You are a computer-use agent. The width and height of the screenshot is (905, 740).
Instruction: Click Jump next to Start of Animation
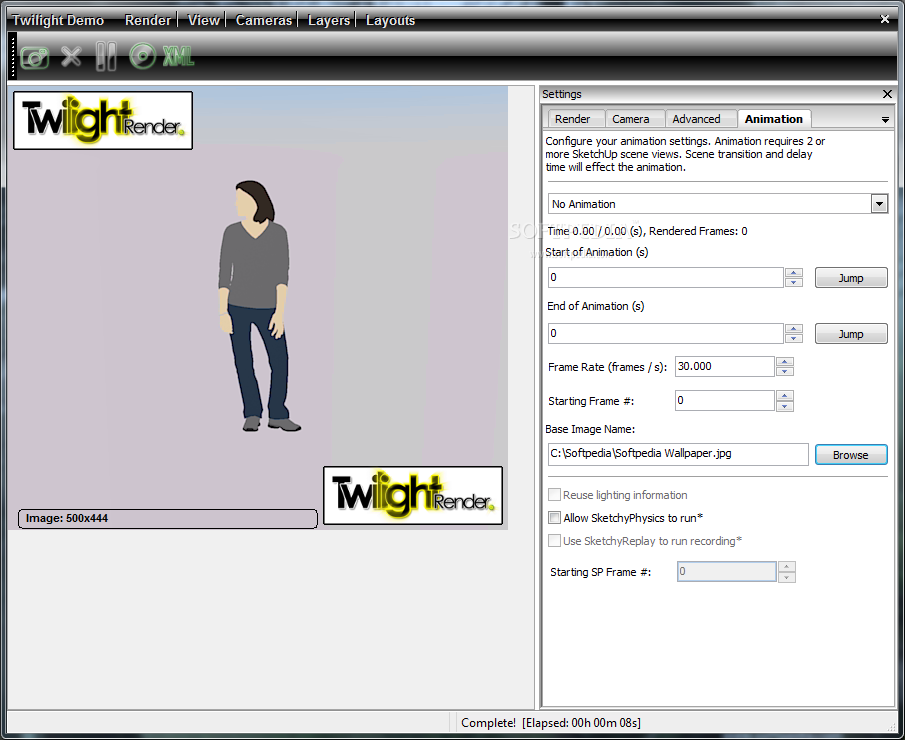pos(851,278)
